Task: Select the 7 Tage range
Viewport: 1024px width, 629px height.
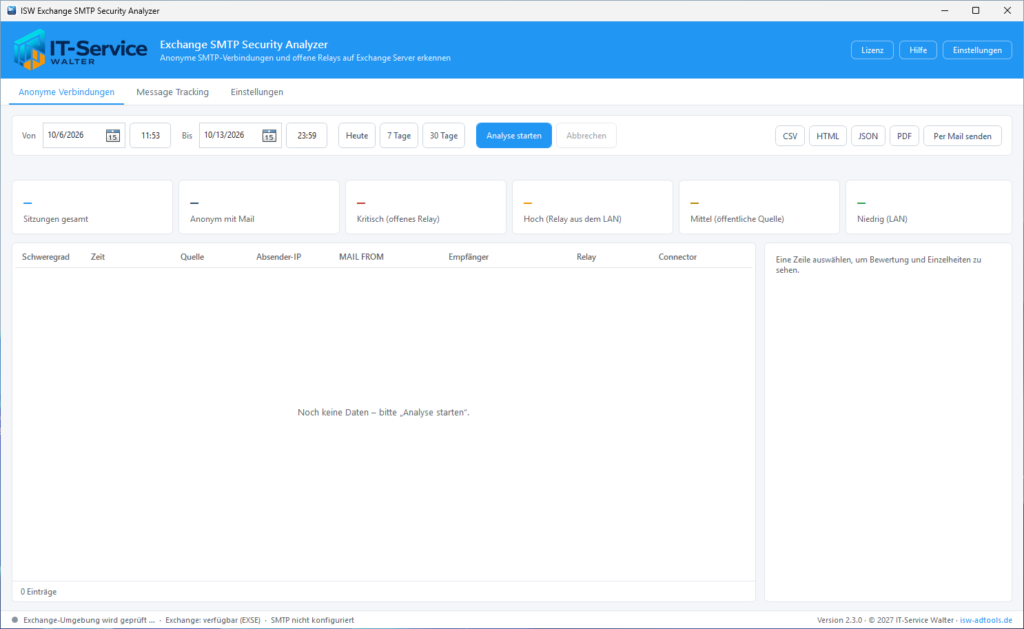Action: [398, 136]
